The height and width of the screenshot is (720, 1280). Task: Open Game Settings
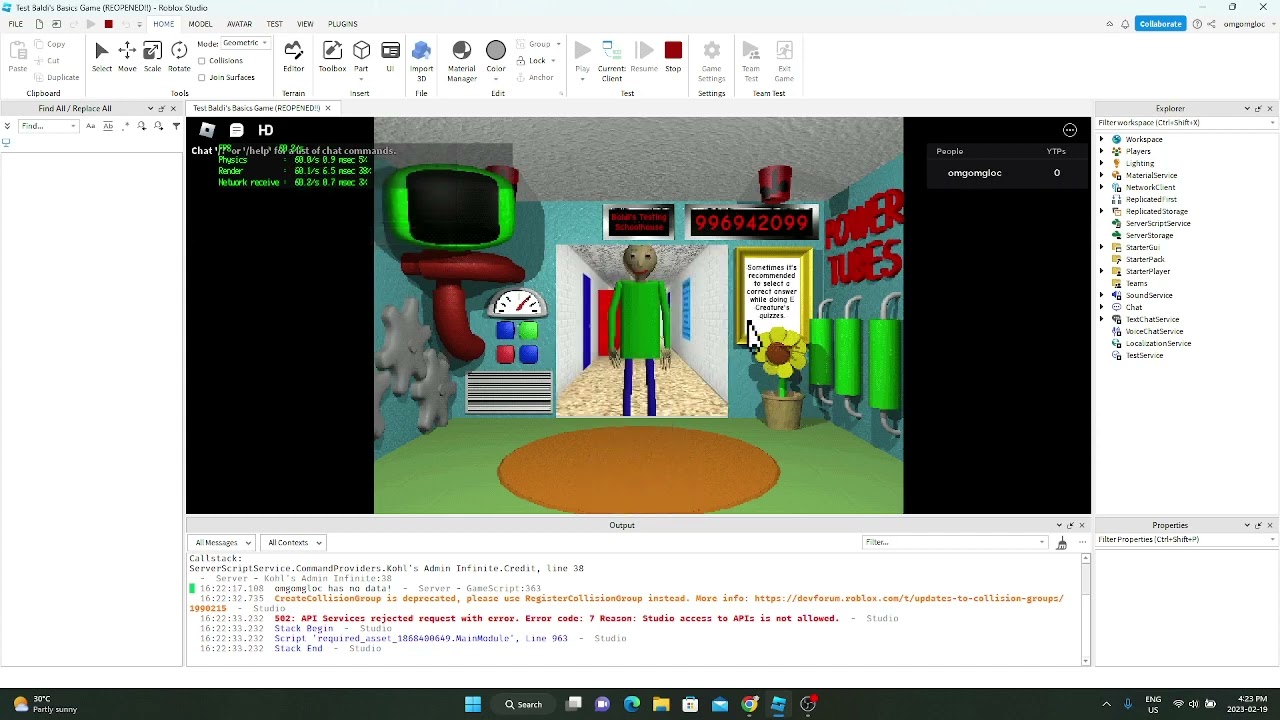(x=712, y=62)
